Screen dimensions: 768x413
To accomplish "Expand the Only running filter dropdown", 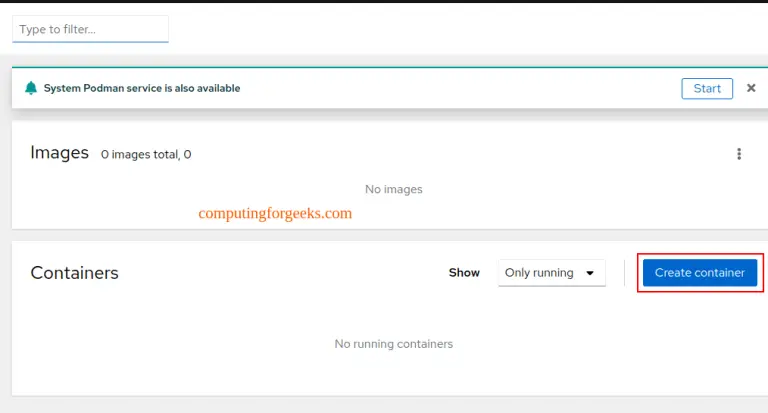I will [x=551, y=273].
